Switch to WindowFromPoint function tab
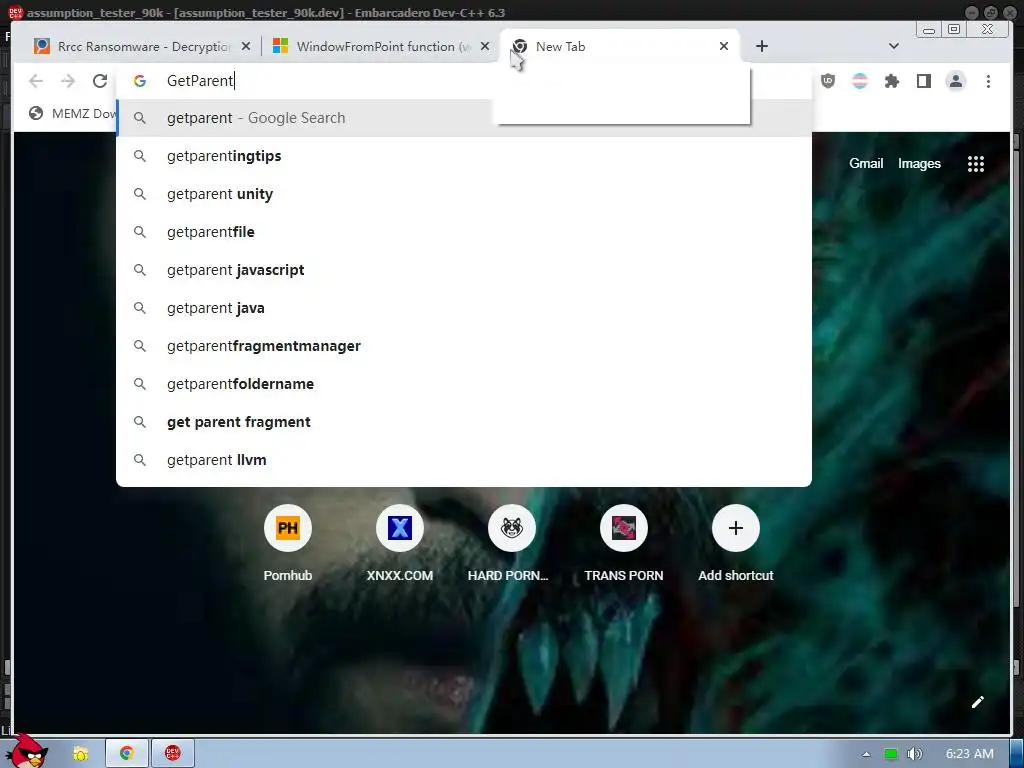The image size is (1024, 768). (381, 46)
